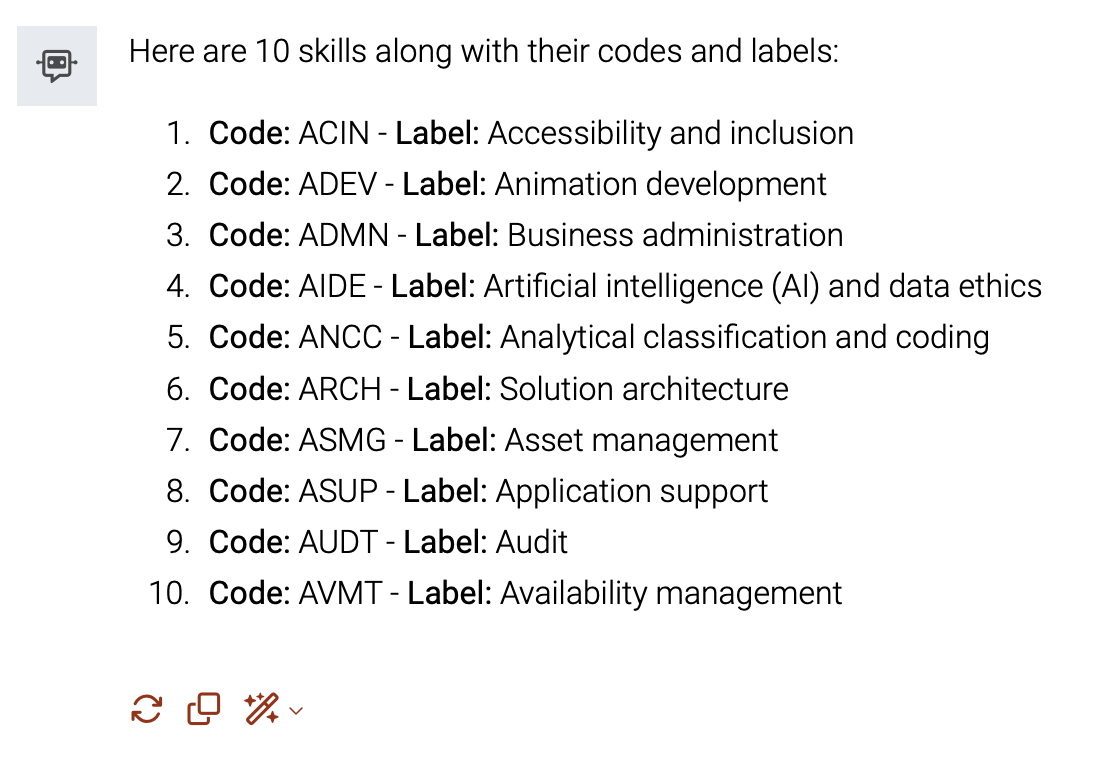Click the list number 5
The width and height of the screenshot is (1098, 780).
pos(179,337)
